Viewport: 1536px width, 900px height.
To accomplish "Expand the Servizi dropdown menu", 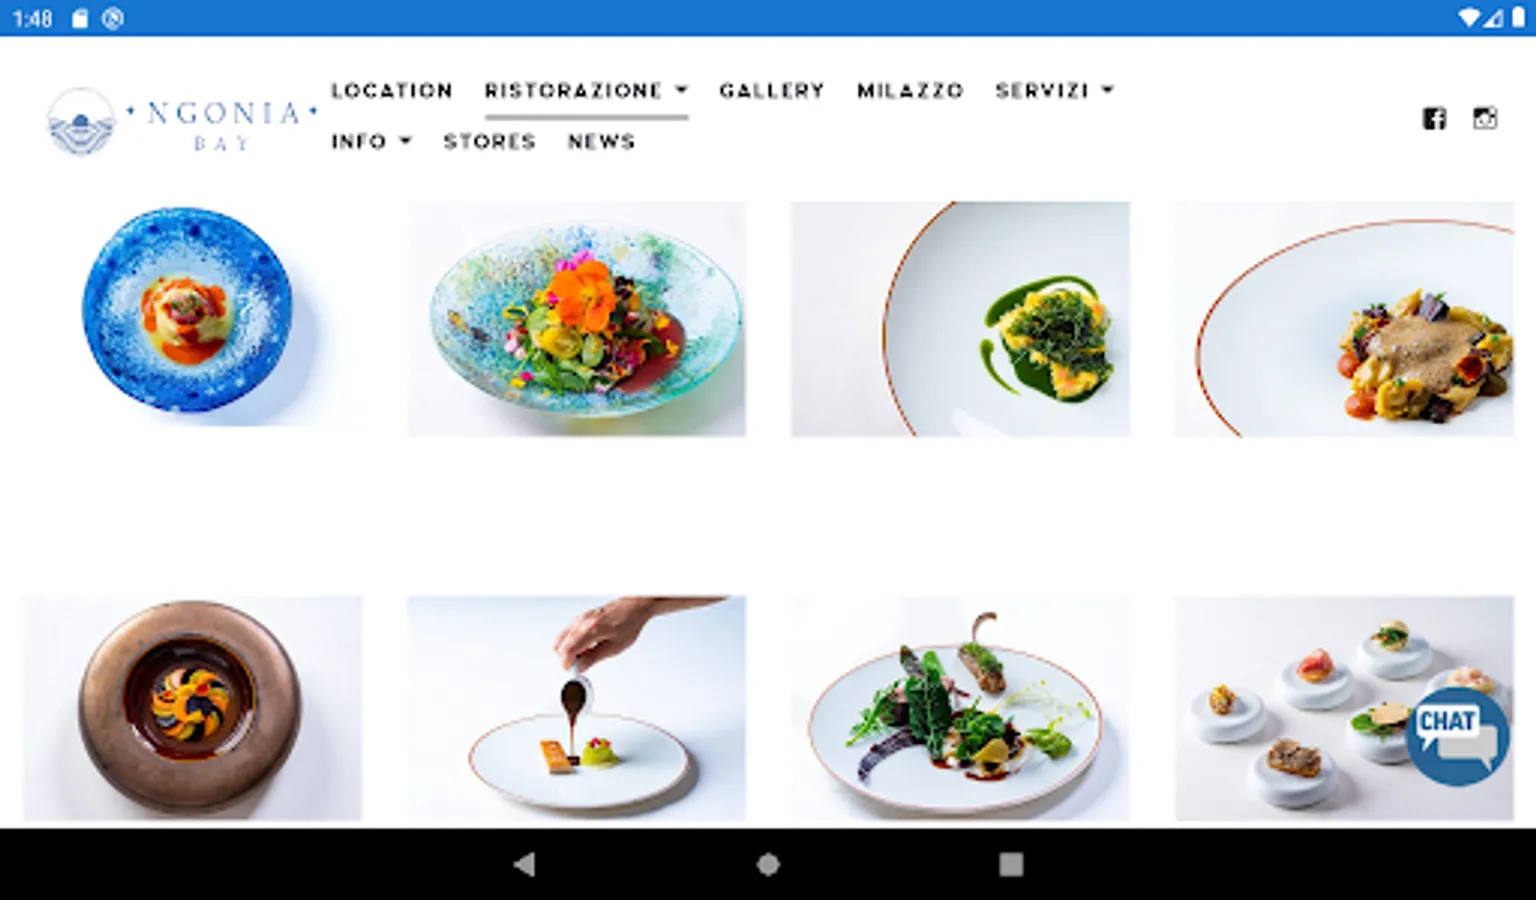I will [x=1054, y=90].
